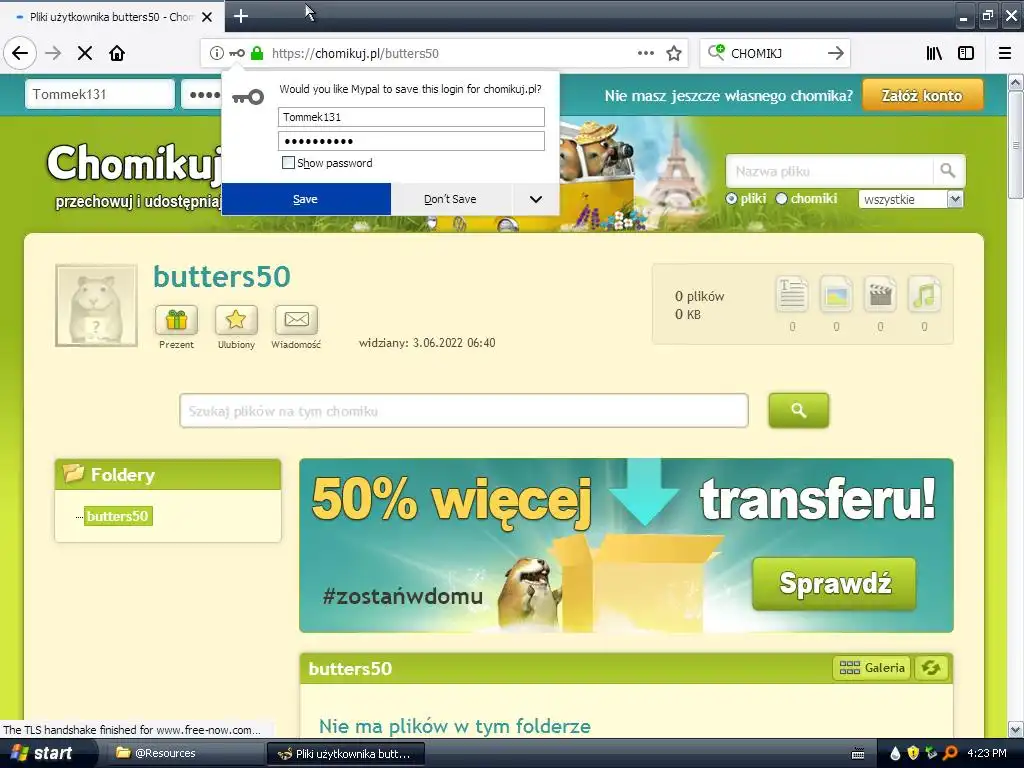Go back with the browser back arrow
1024x768 pixels.
[x=20, y=53]
